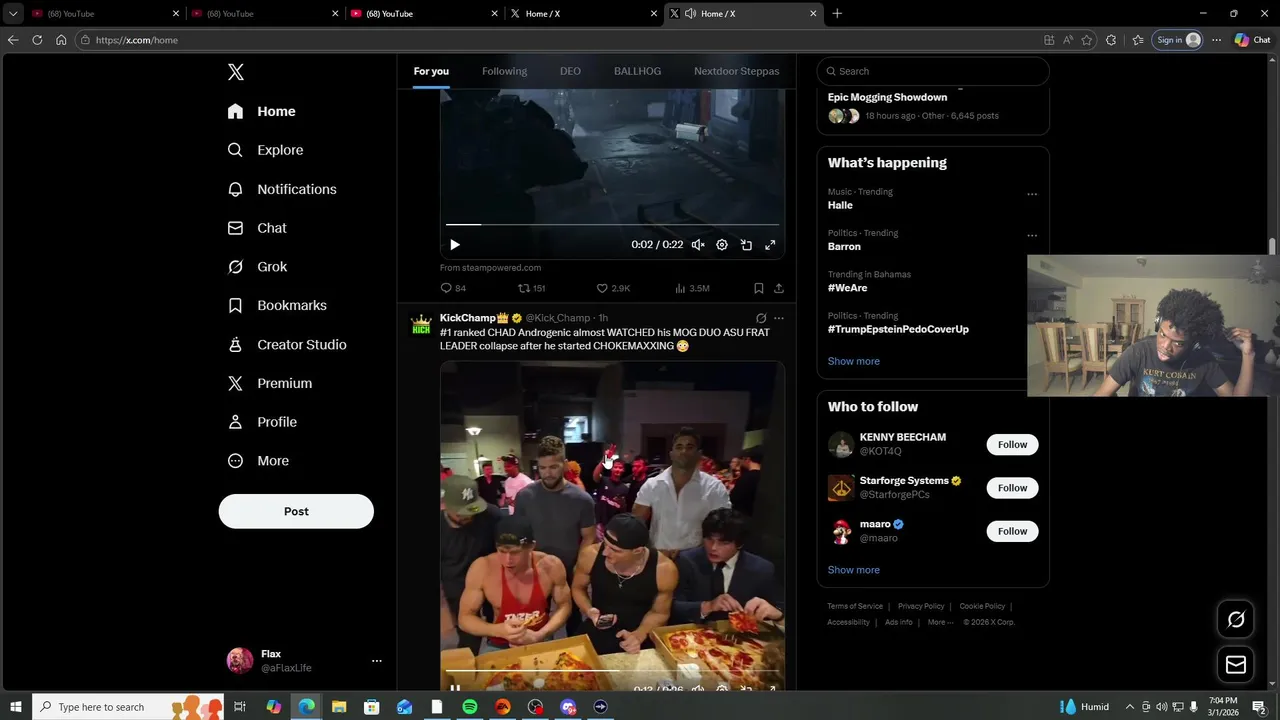Share the steampowered post

point(779,288)
